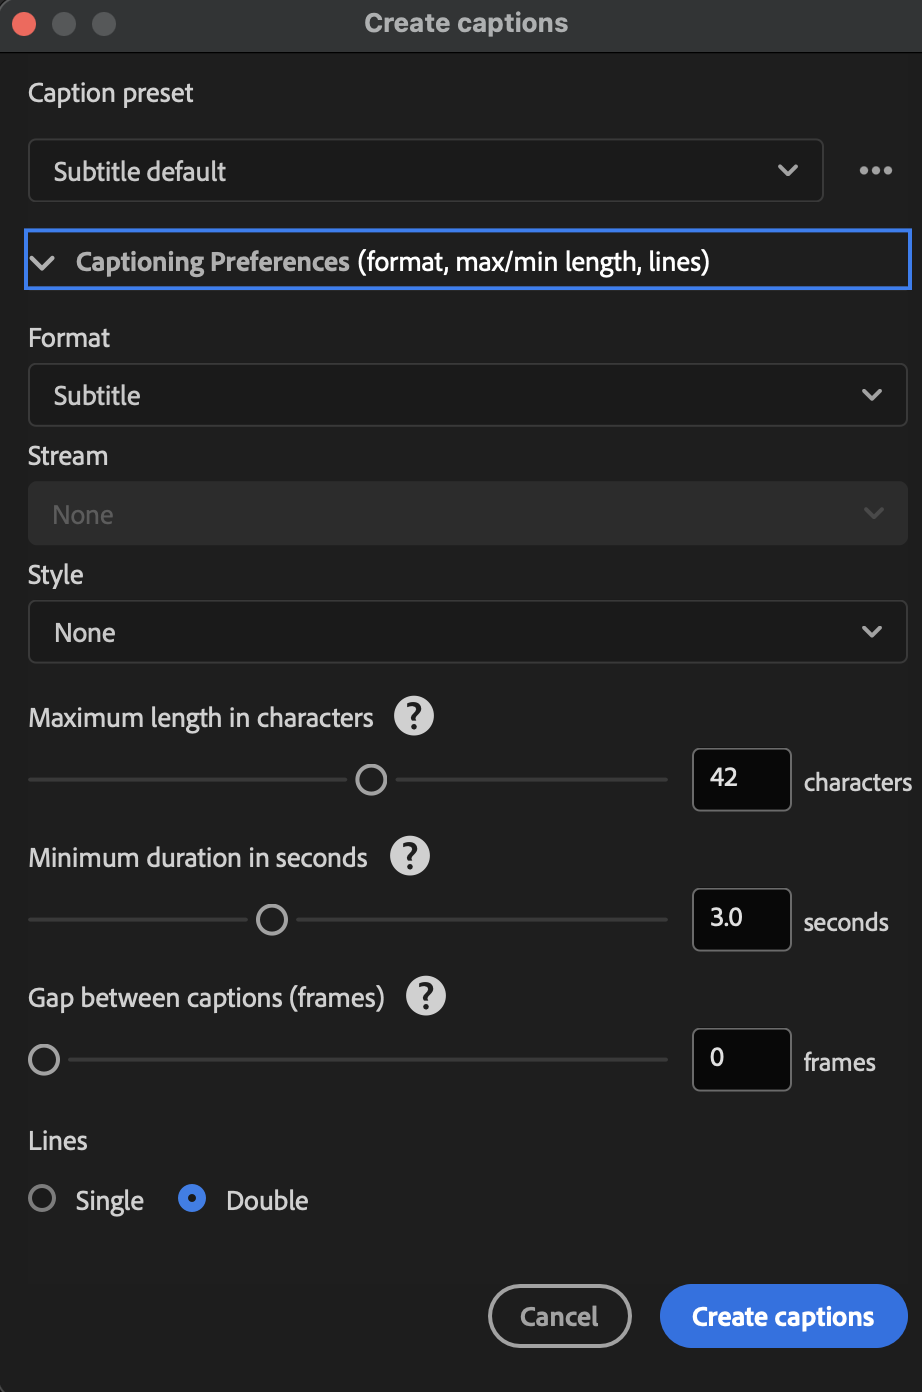Collapse the Captioning Preferences section
922x1392 pixels.
[x=42, y=261]
